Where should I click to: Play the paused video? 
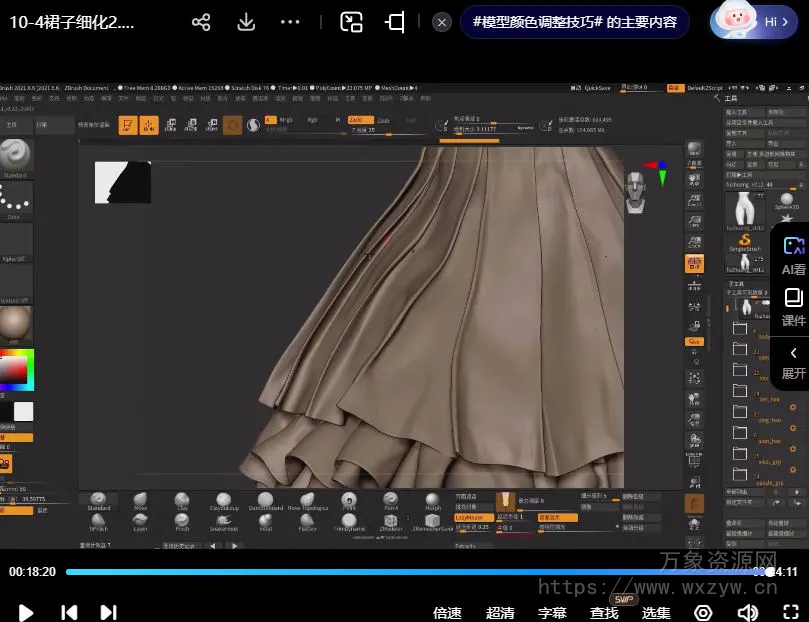point(26,612)
